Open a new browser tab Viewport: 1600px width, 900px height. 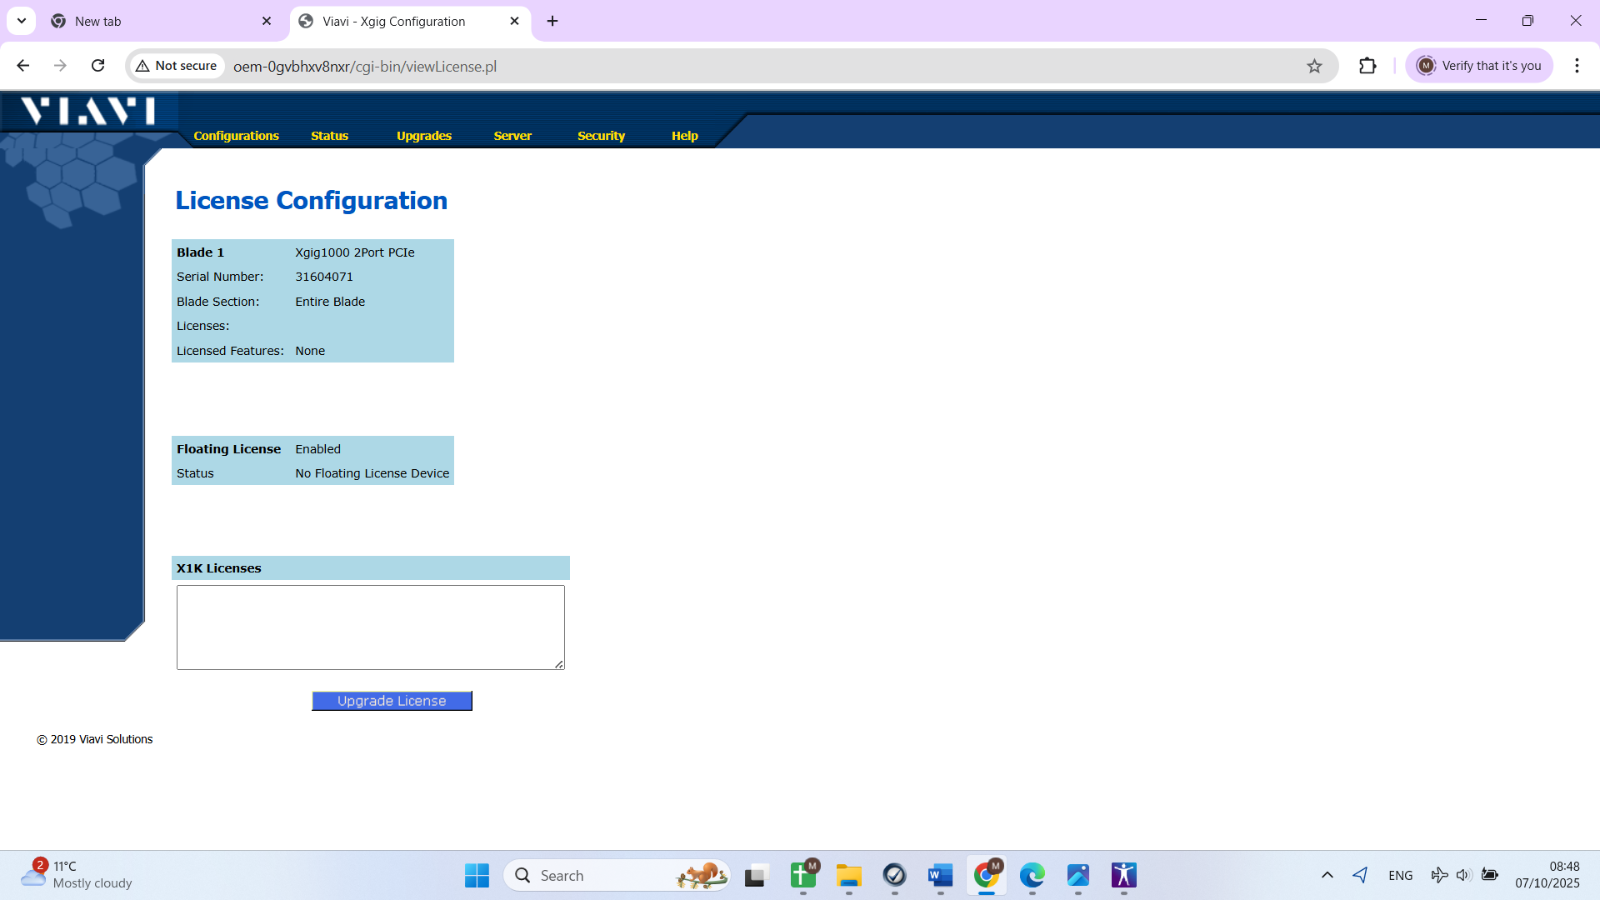pyautogui.click(x=552, y=21)
